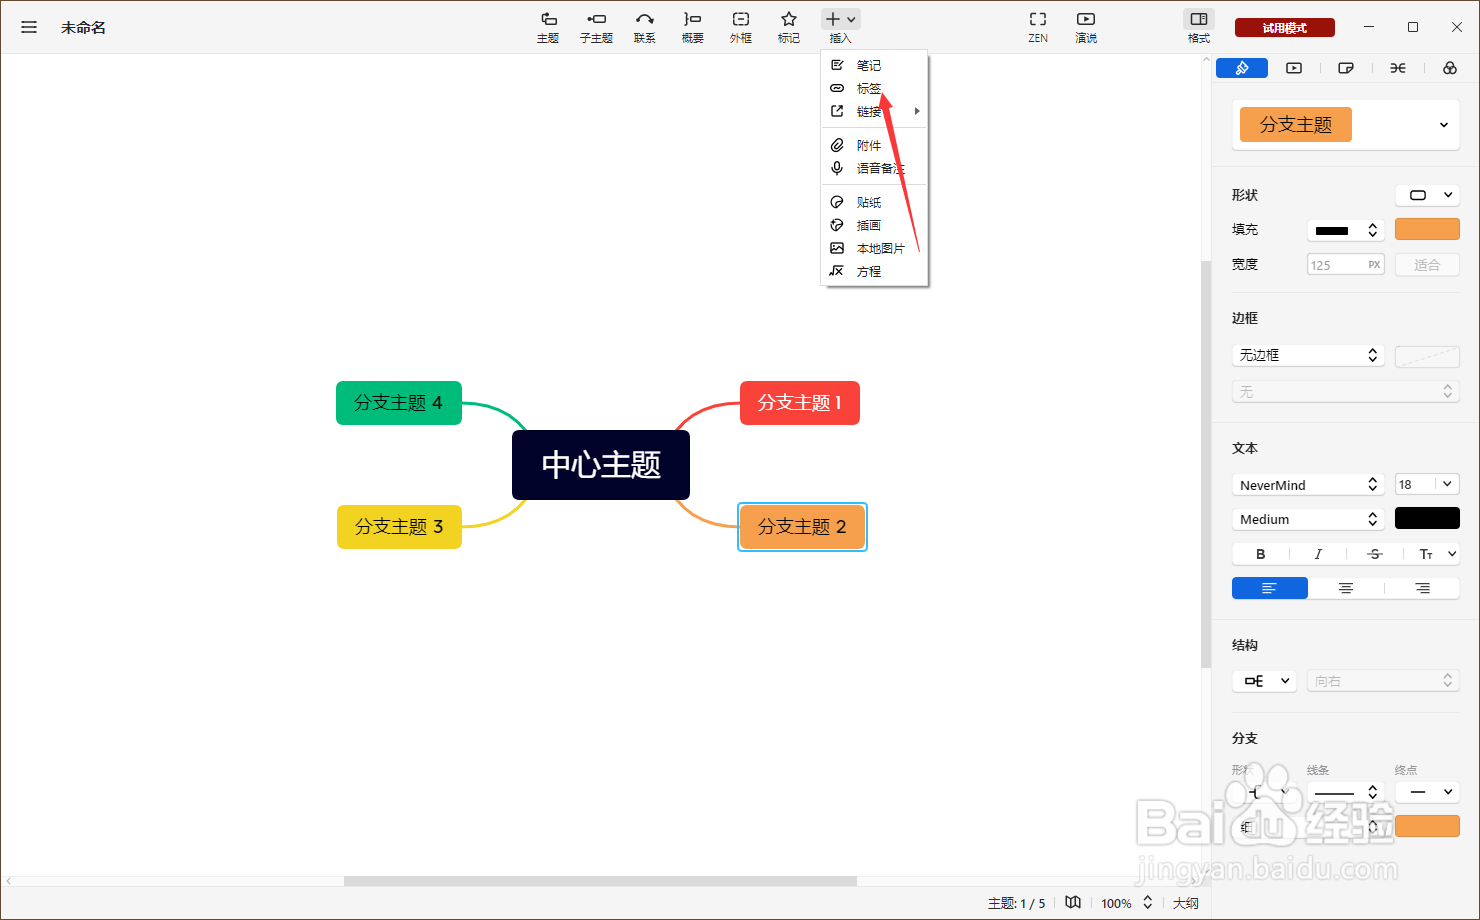Open ZEN mode

[x=1037, y=27]
